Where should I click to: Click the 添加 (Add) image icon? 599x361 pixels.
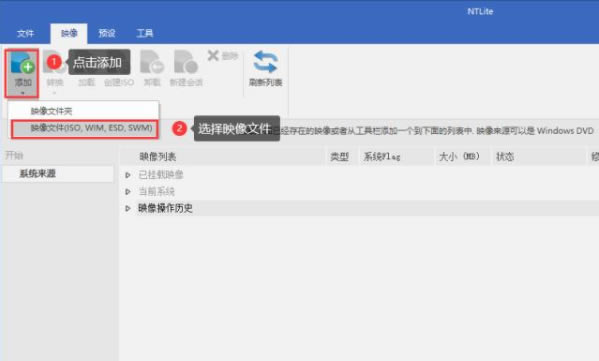coord(22,63)
